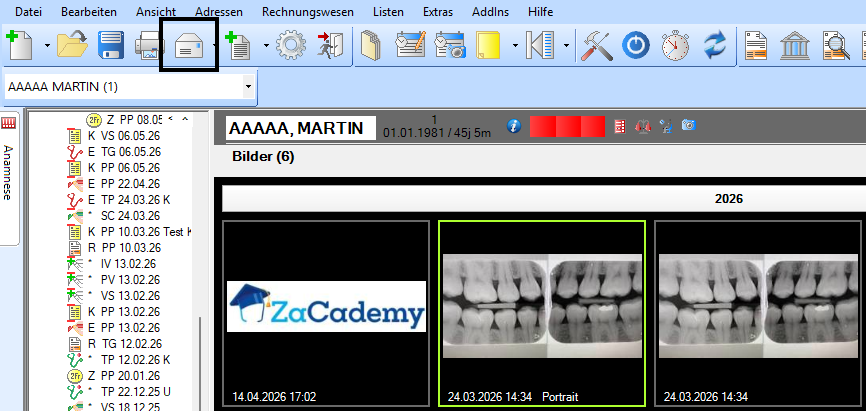Click the blue power button icon

point(636,46)
